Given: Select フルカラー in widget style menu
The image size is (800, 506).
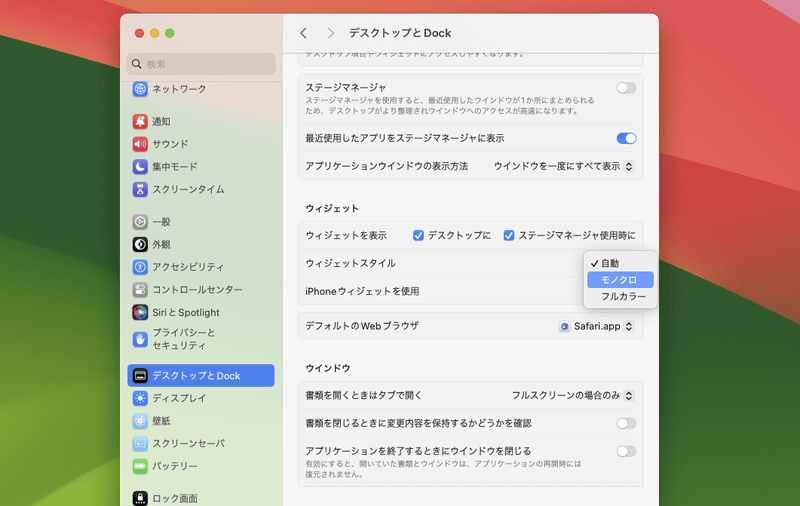Looking at the screenshot, I should point(620,296).
